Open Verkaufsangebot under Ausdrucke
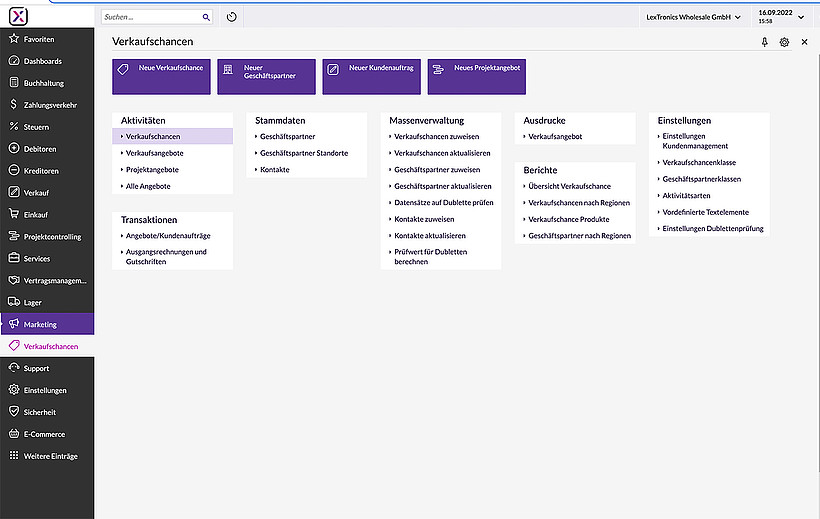 555,137
